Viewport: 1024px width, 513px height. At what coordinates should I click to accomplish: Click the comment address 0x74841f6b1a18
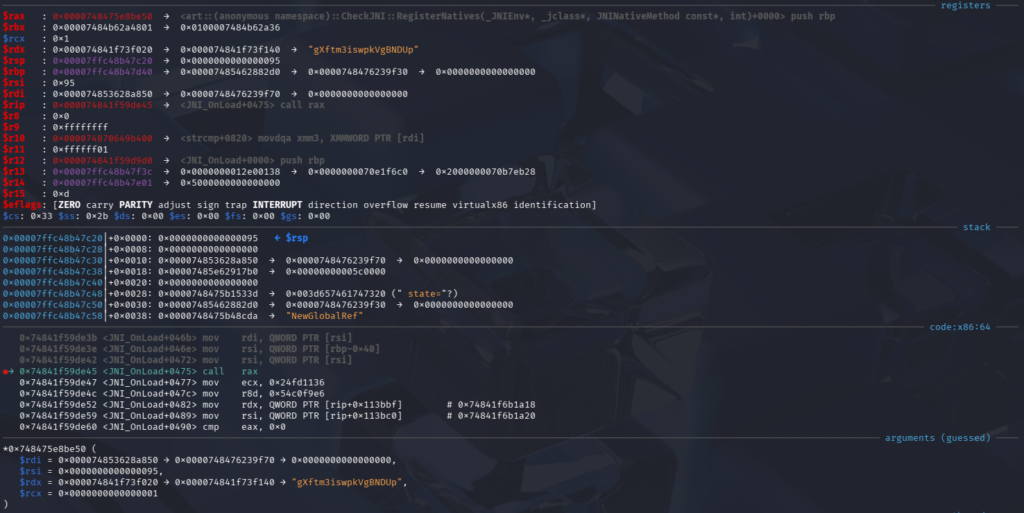pos(496,405)
